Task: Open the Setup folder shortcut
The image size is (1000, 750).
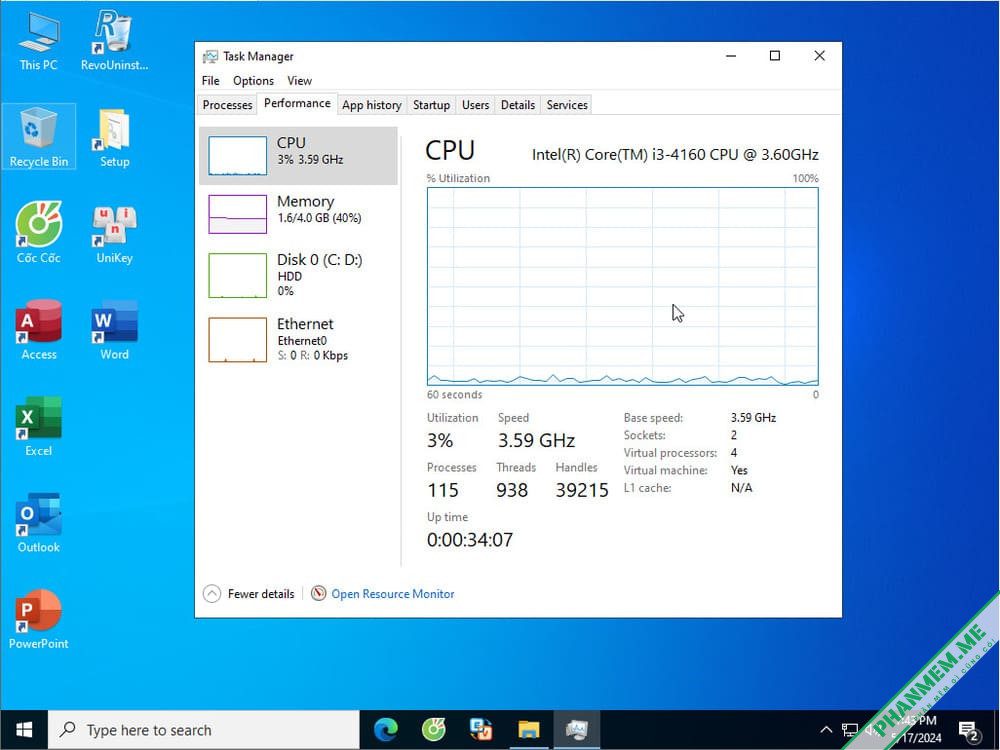Action: (x=114, y=138)
